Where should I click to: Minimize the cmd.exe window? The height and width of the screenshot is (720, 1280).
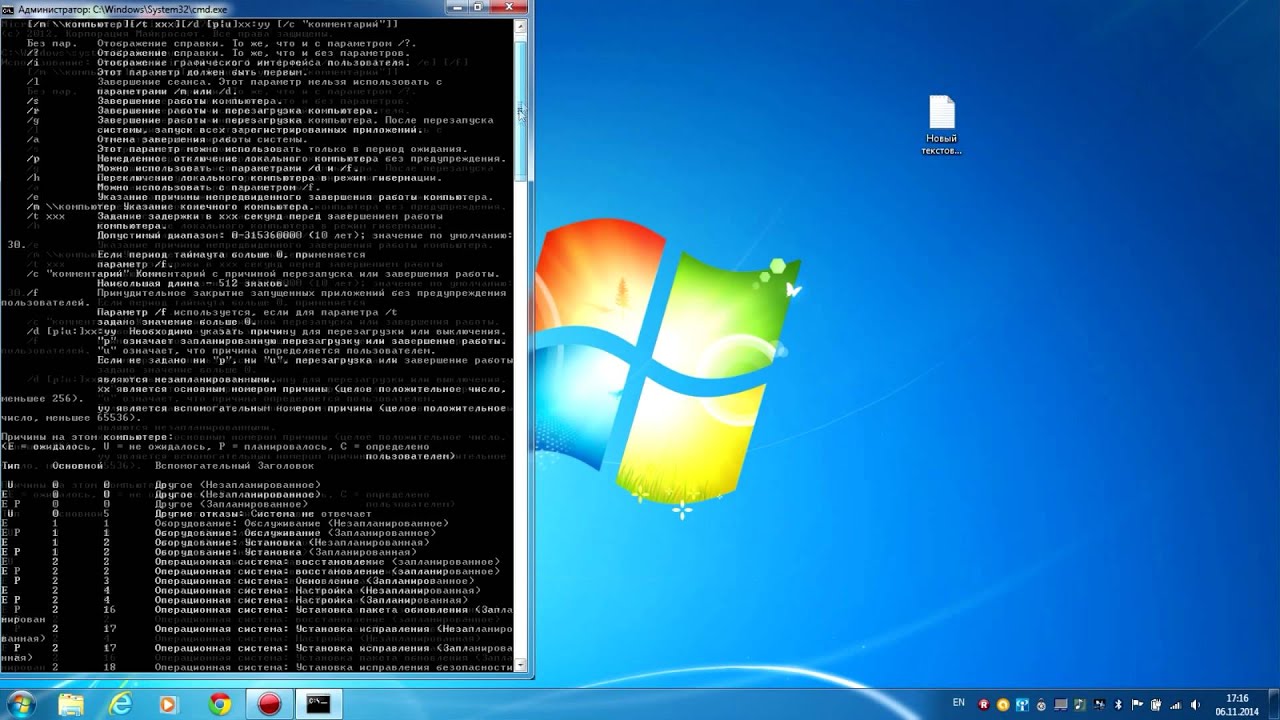458,8
